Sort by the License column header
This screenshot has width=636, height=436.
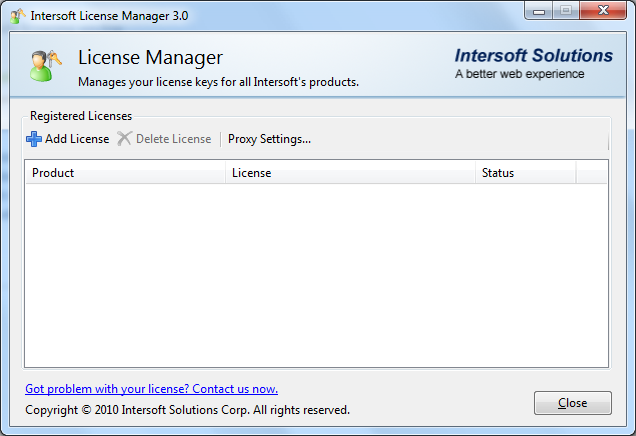pos(350,173)
